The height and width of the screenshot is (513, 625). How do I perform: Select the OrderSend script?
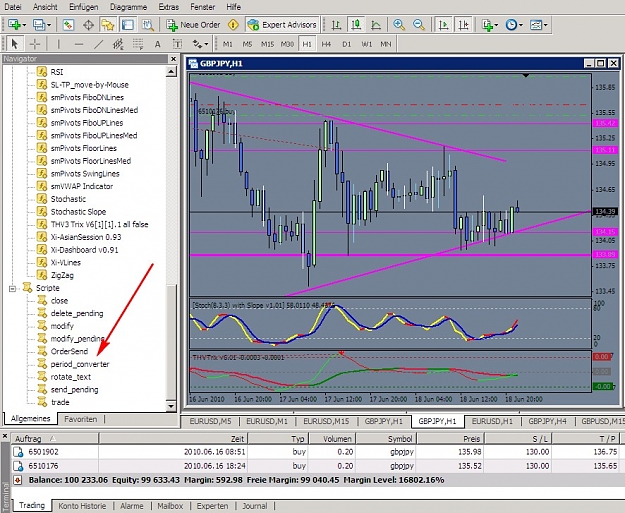tap(69, 351)
